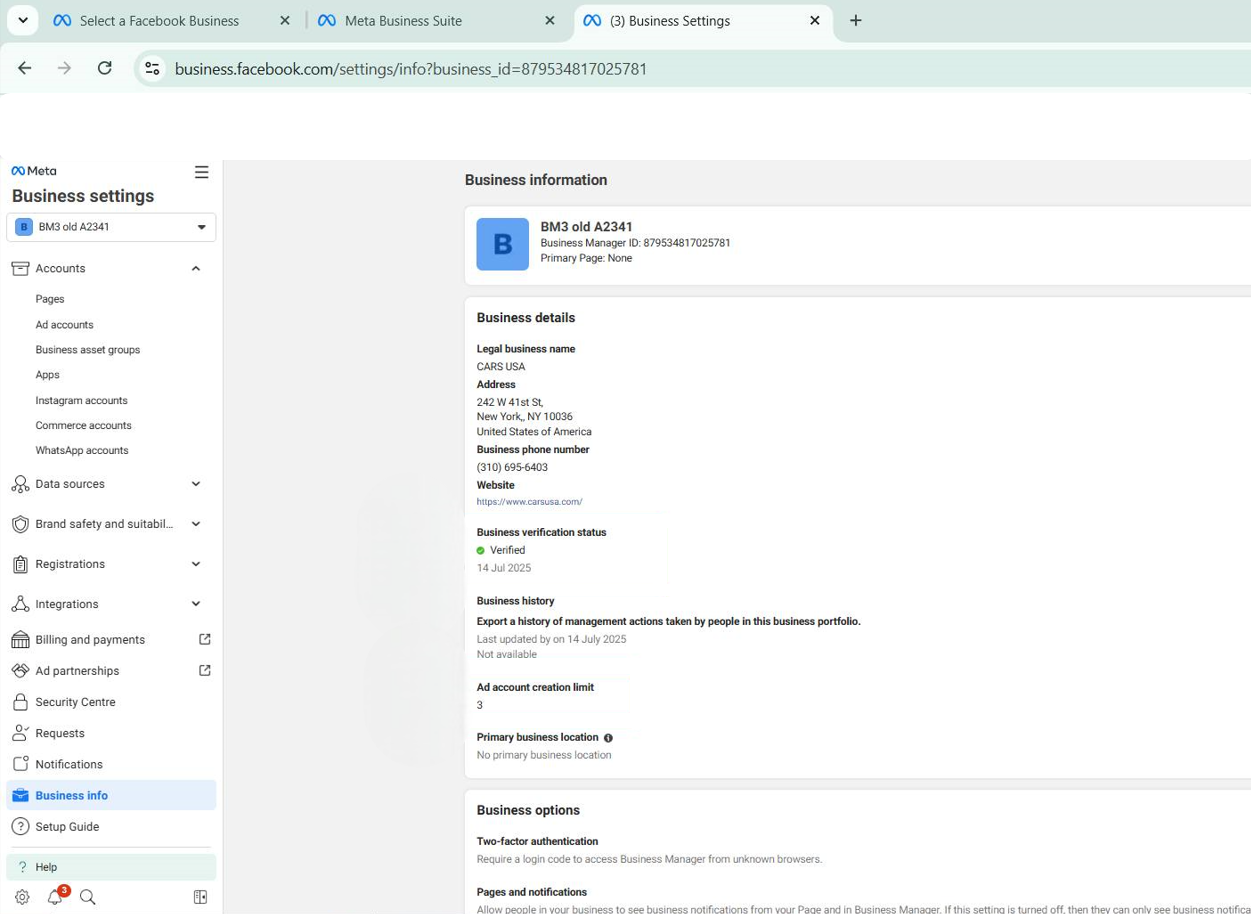Click the site information icon in address bar

point(152,68)
